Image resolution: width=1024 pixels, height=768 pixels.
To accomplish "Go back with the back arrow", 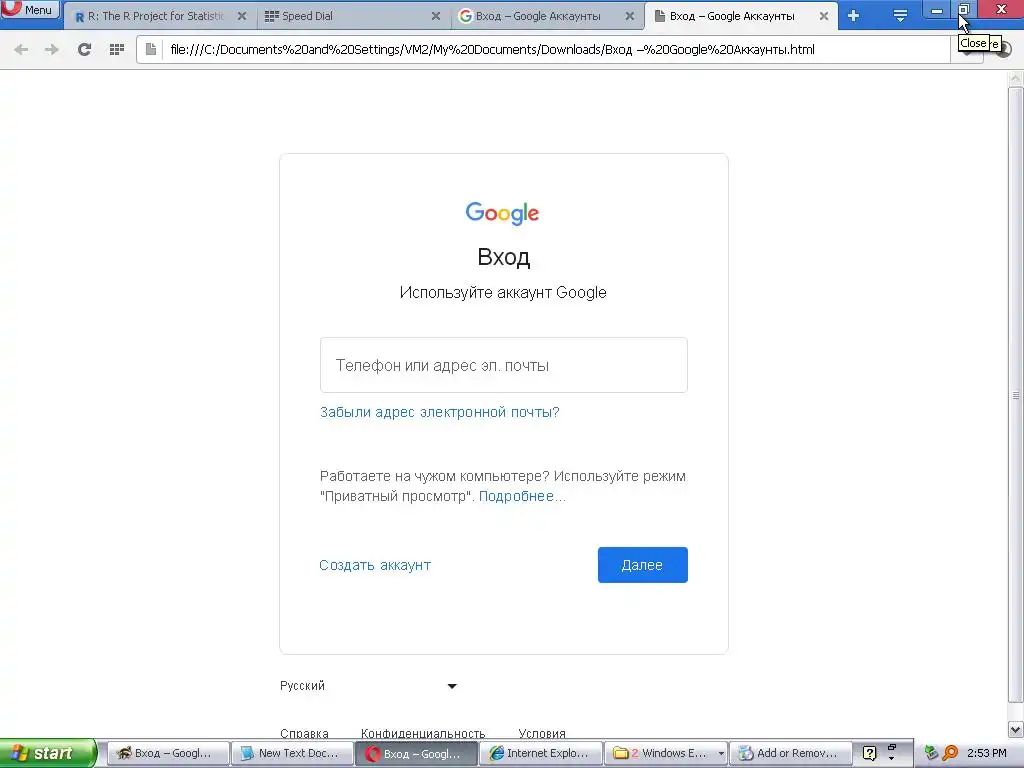I will point(21,49).
